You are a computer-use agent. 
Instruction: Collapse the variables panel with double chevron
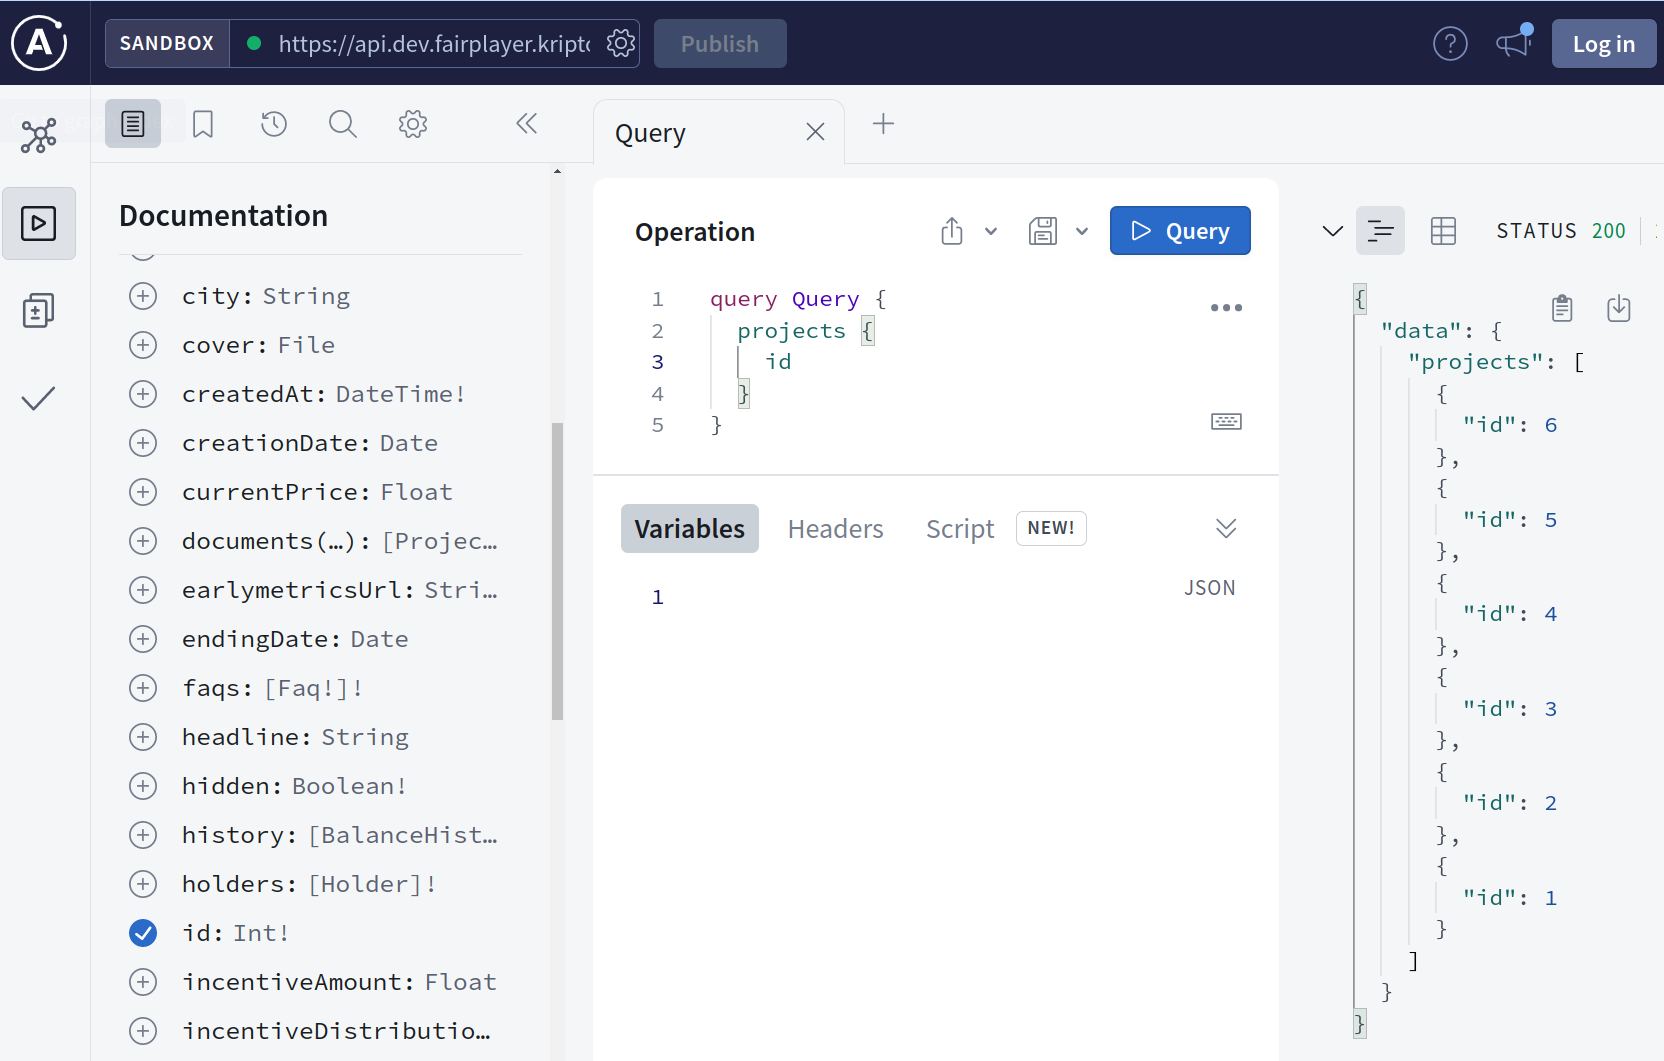click(x=1226, y=528)
